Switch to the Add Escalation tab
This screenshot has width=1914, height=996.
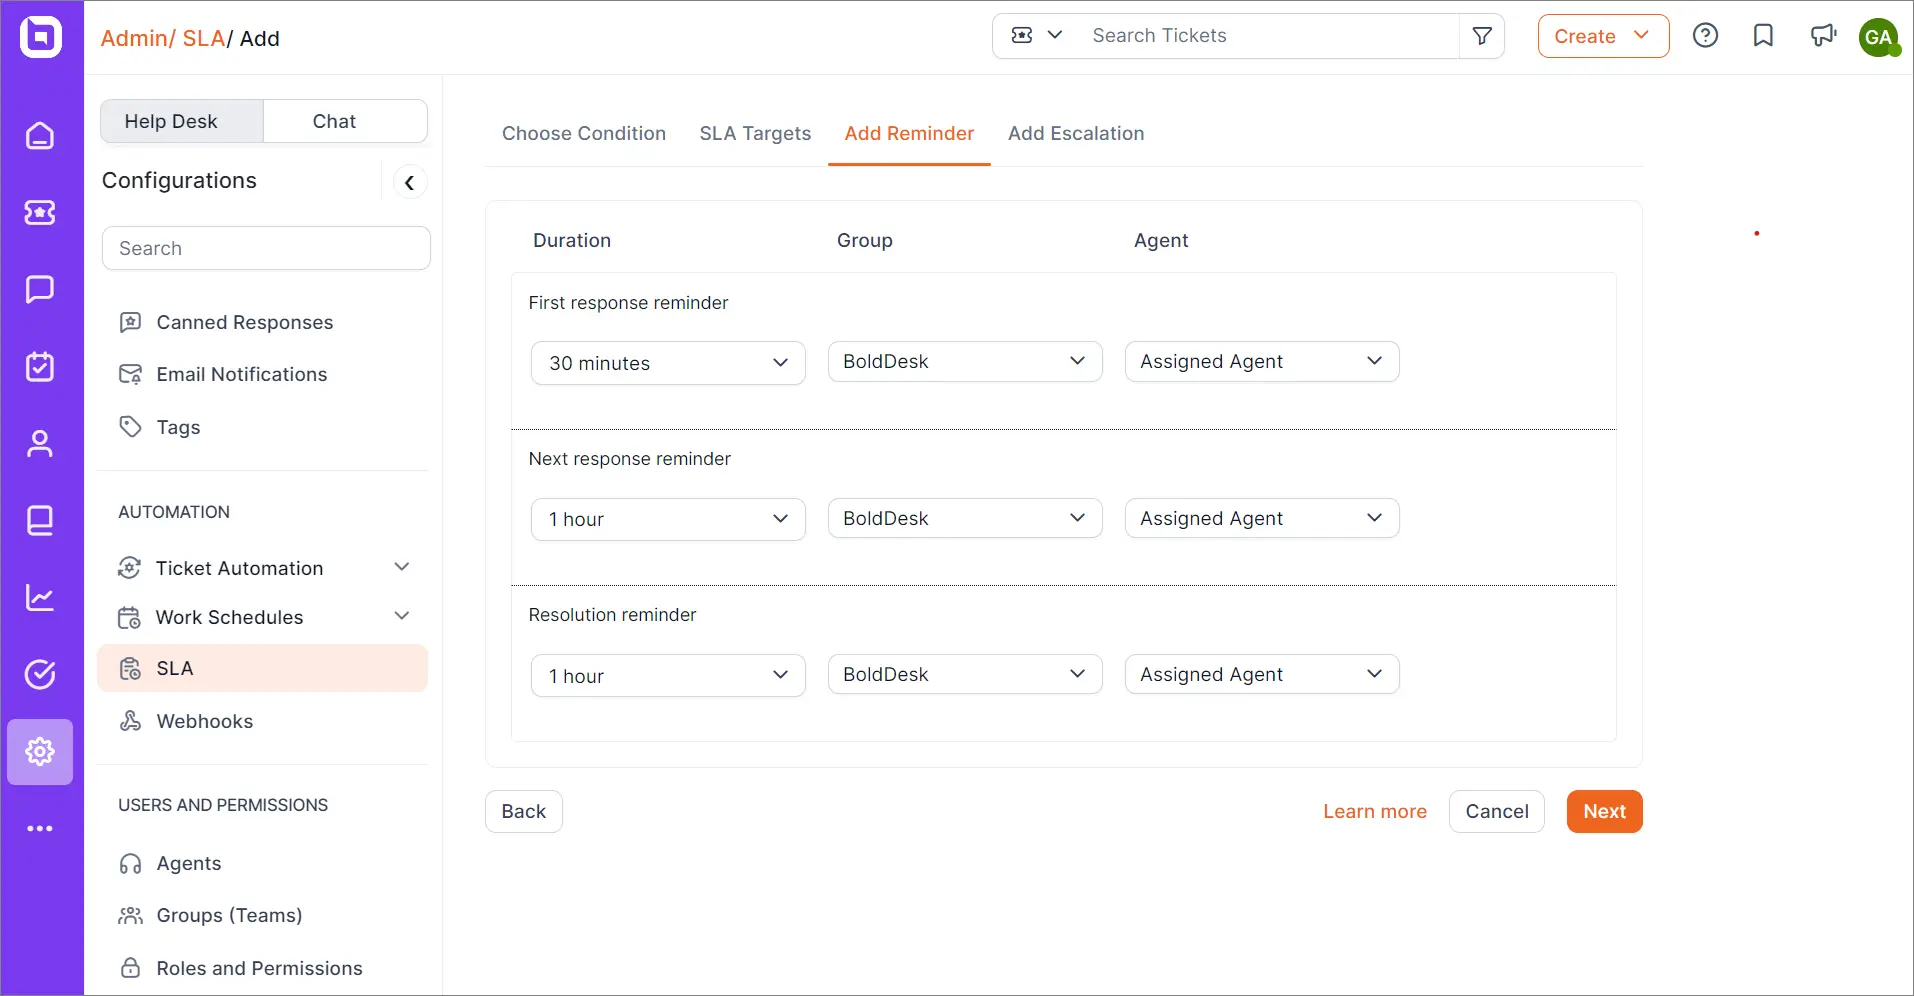[1076, 133]
